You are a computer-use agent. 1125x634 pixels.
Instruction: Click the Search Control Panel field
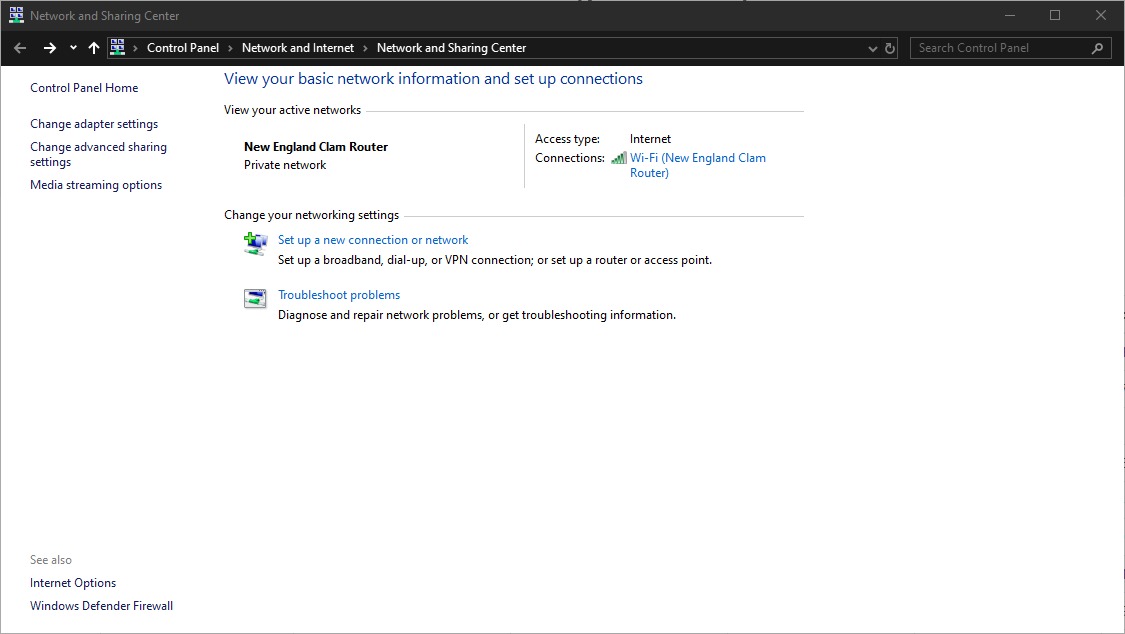point(1000,48)
